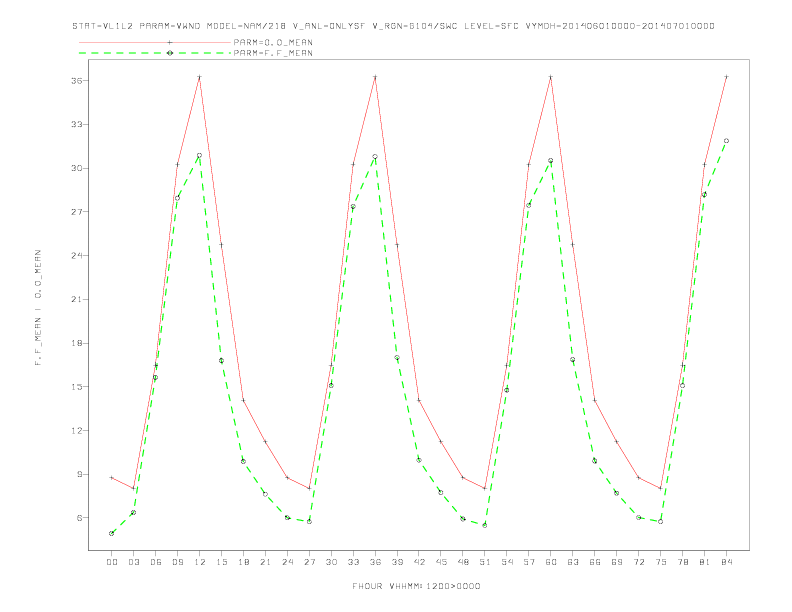Click x-axis forecast hour label 39

coord(397,562)
